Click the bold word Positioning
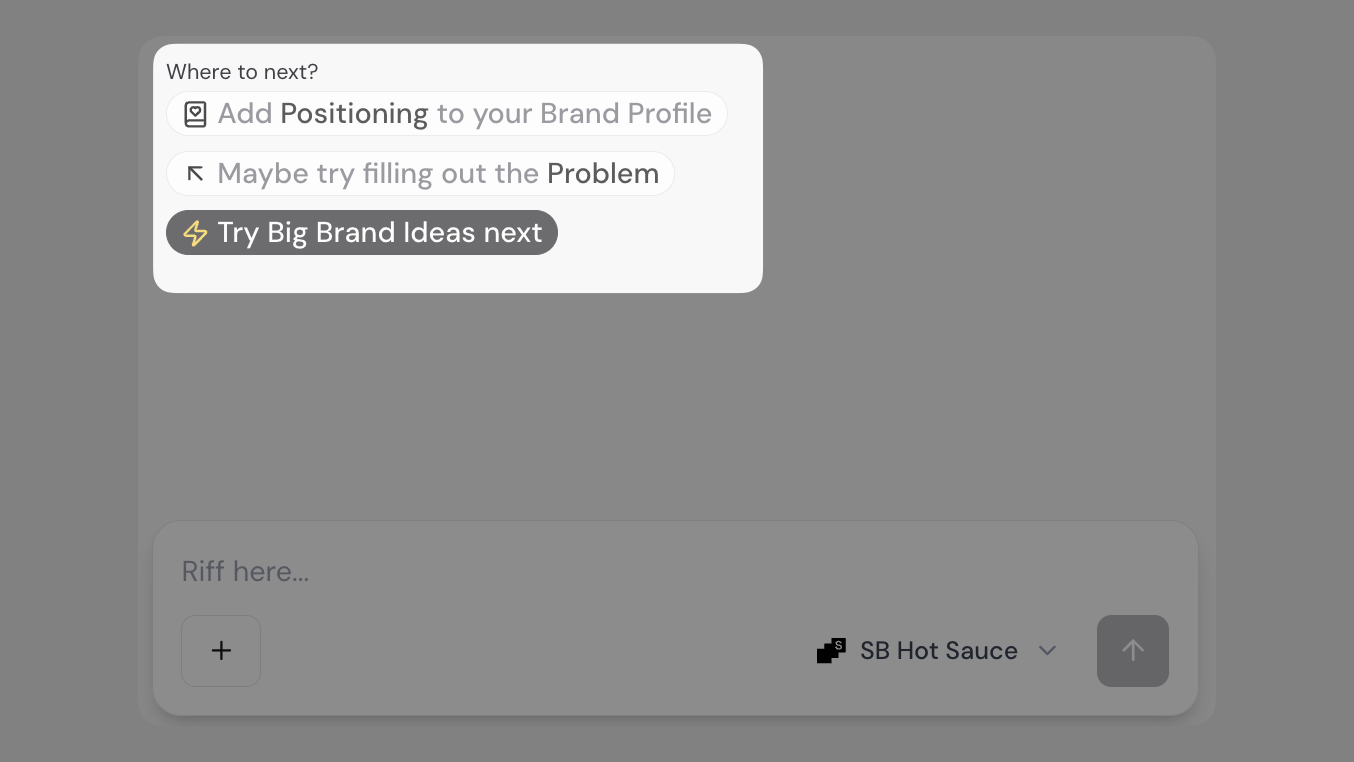This screenshot has height=762, width=1354. tap(354, 114)
